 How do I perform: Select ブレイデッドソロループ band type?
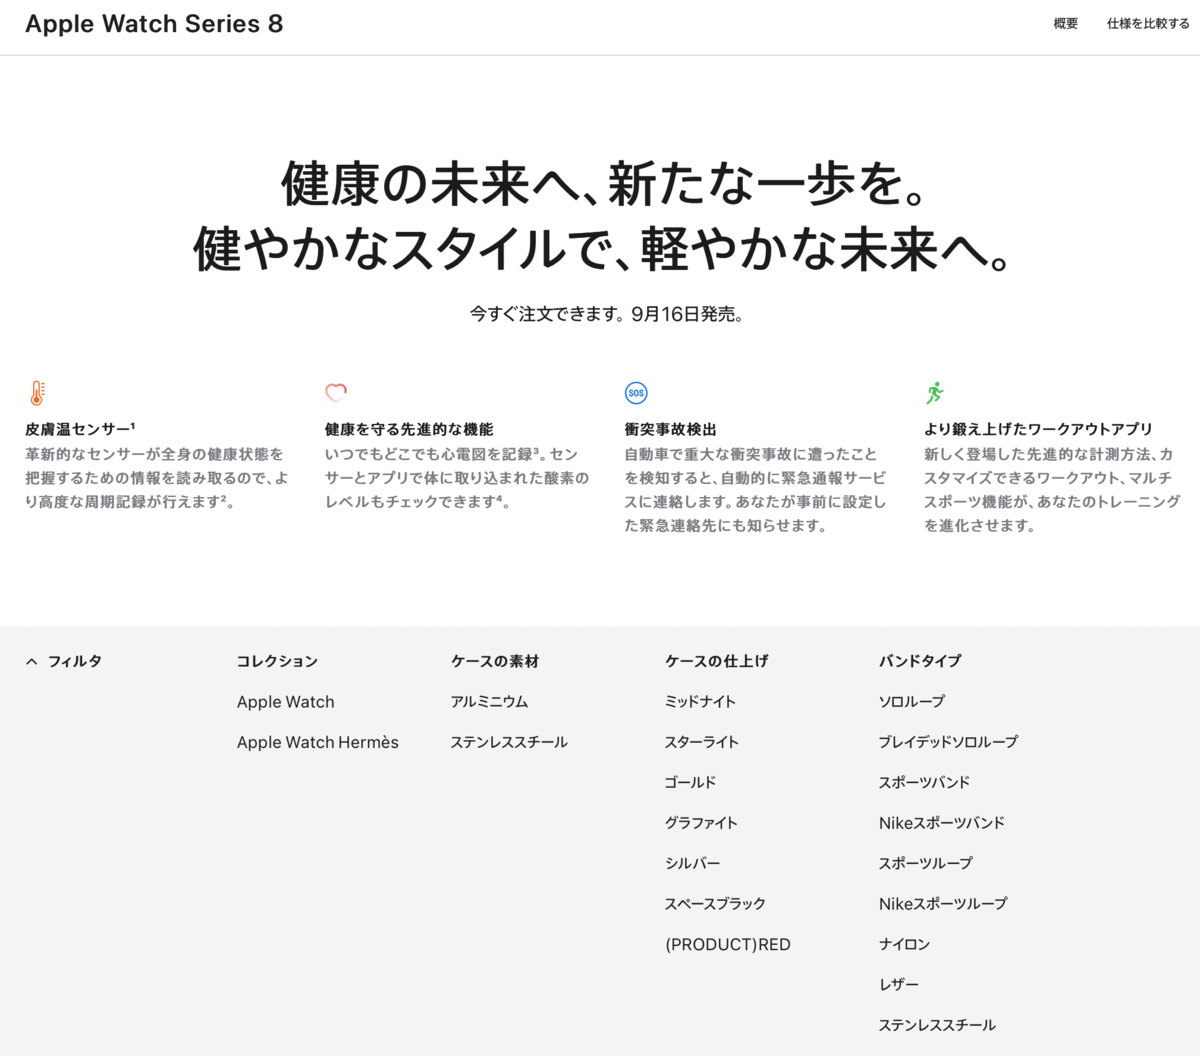[x=948, y=742]
